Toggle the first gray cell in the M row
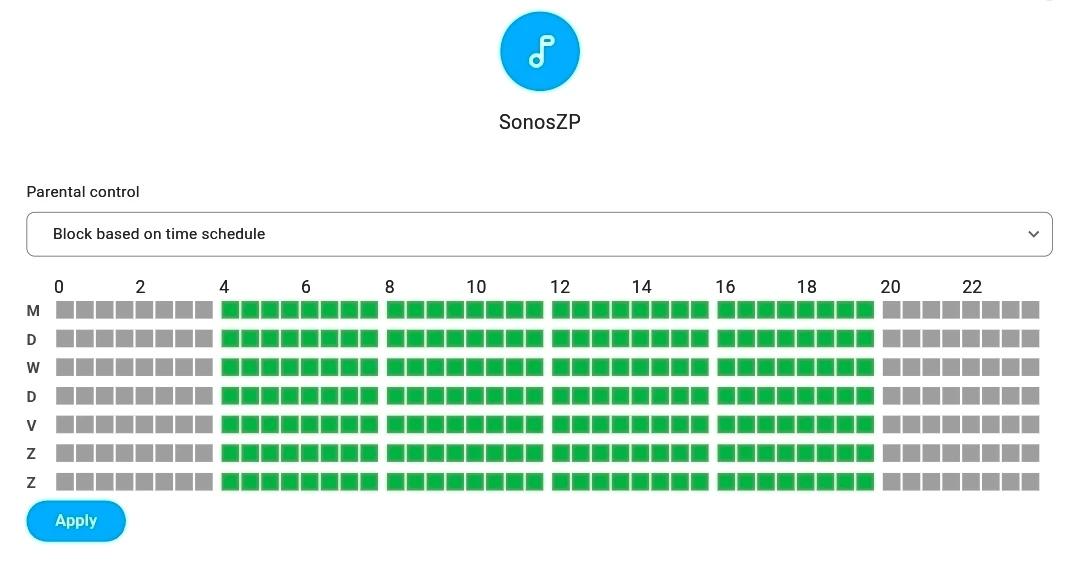Screen dimensions: 1080x573 [64, 310]
